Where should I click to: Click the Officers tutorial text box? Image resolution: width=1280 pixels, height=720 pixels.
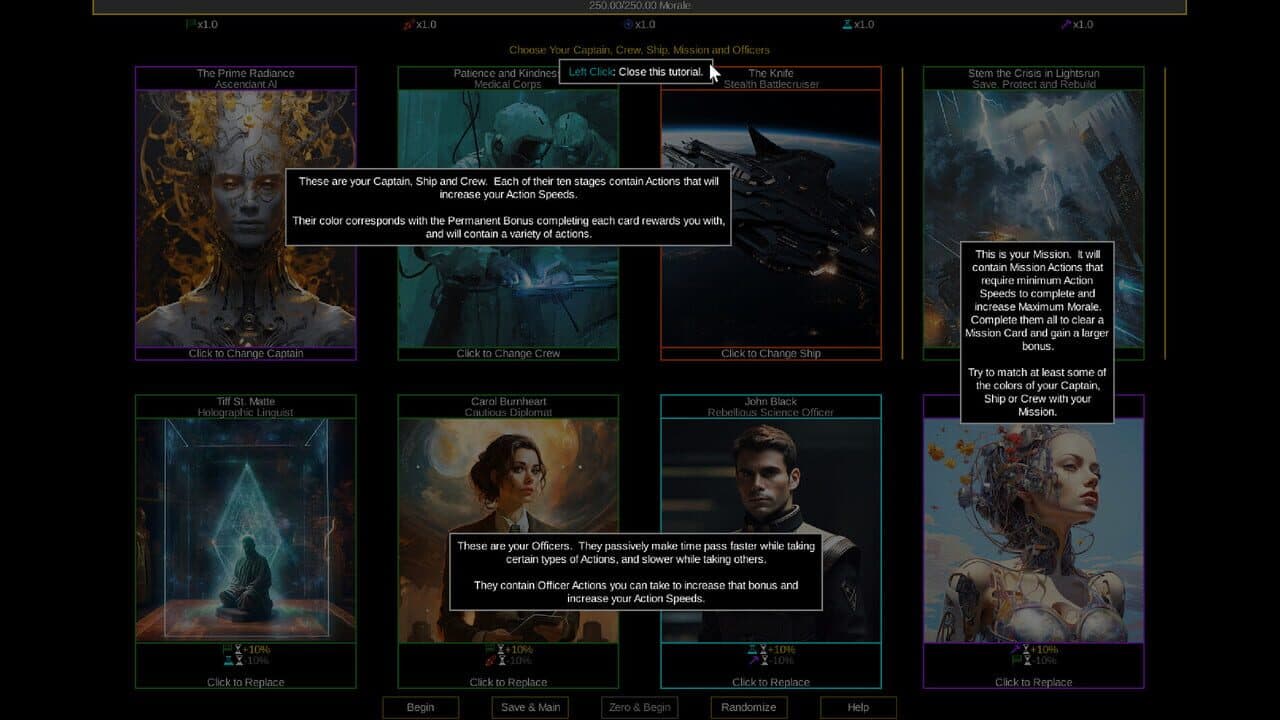[635, 571]
